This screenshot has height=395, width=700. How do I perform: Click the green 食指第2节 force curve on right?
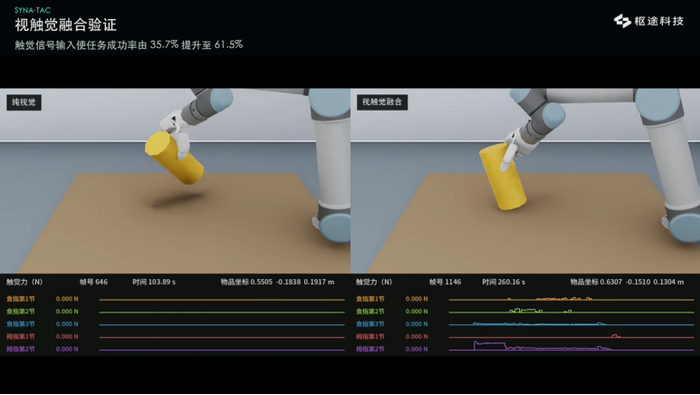pos(526,310)
